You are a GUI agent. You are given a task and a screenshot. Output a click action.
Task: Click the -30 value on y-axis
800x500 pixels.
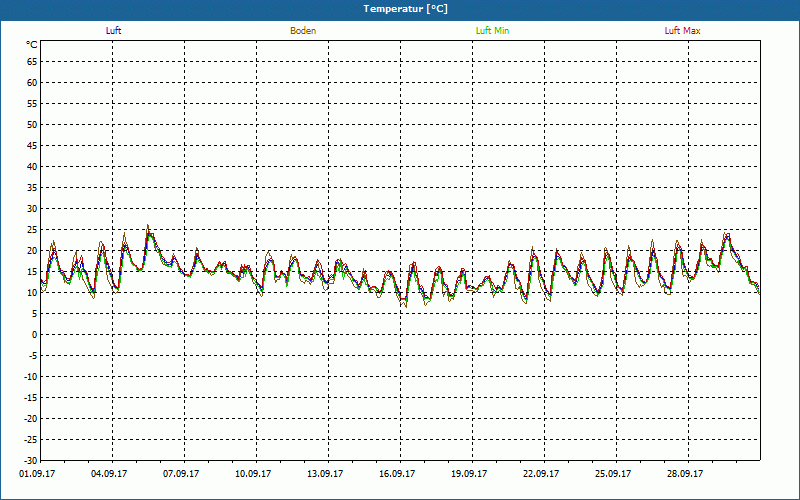click(31, 461)
